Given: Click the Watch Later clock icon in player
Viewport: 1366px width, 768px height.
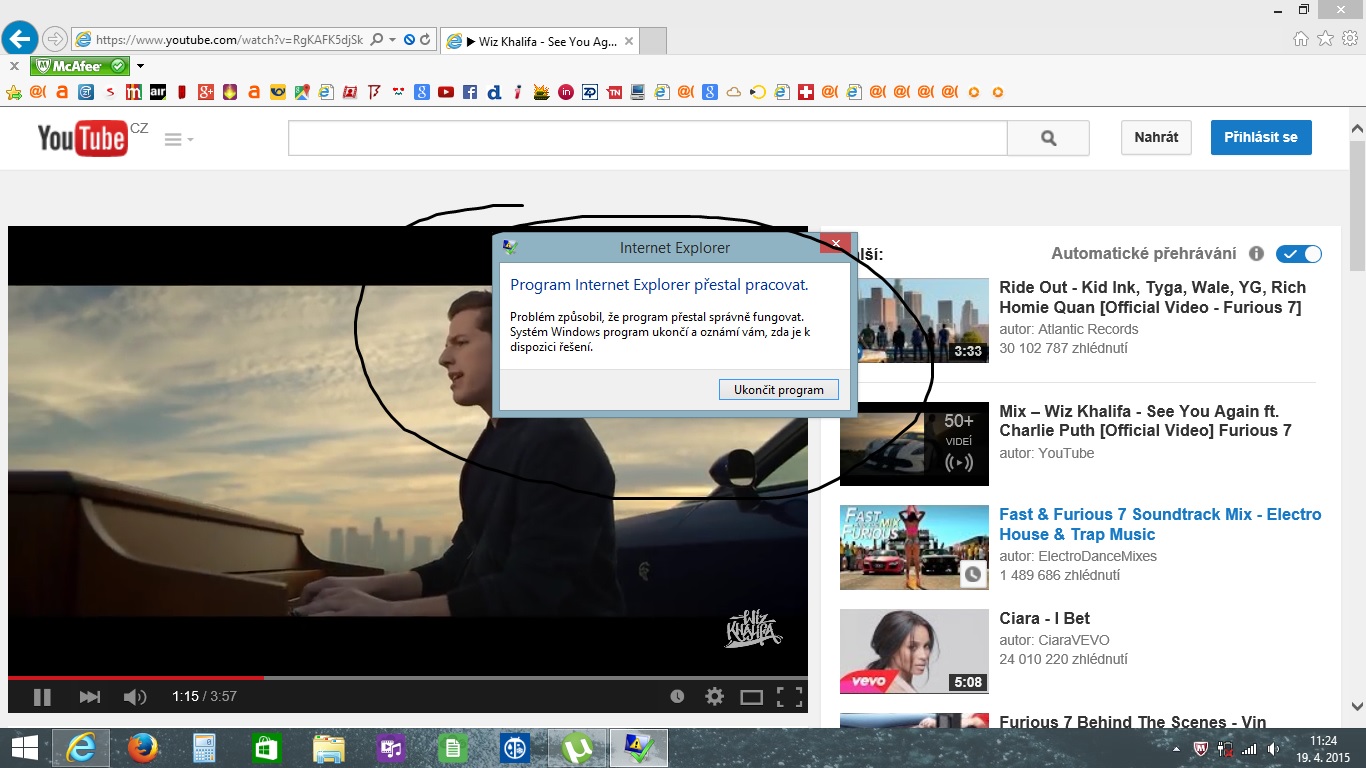Looking at the screenshot, I should coord(677,697).
